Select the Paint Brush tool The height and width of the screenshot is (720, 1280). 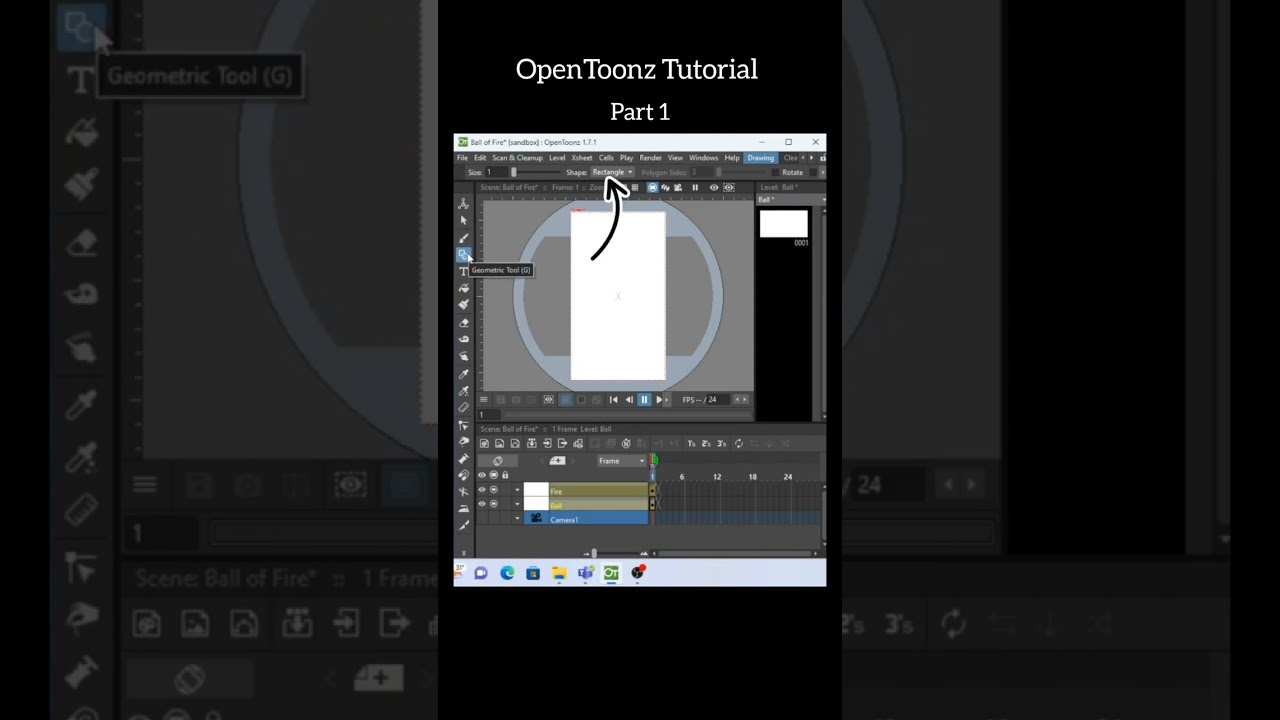464,304
